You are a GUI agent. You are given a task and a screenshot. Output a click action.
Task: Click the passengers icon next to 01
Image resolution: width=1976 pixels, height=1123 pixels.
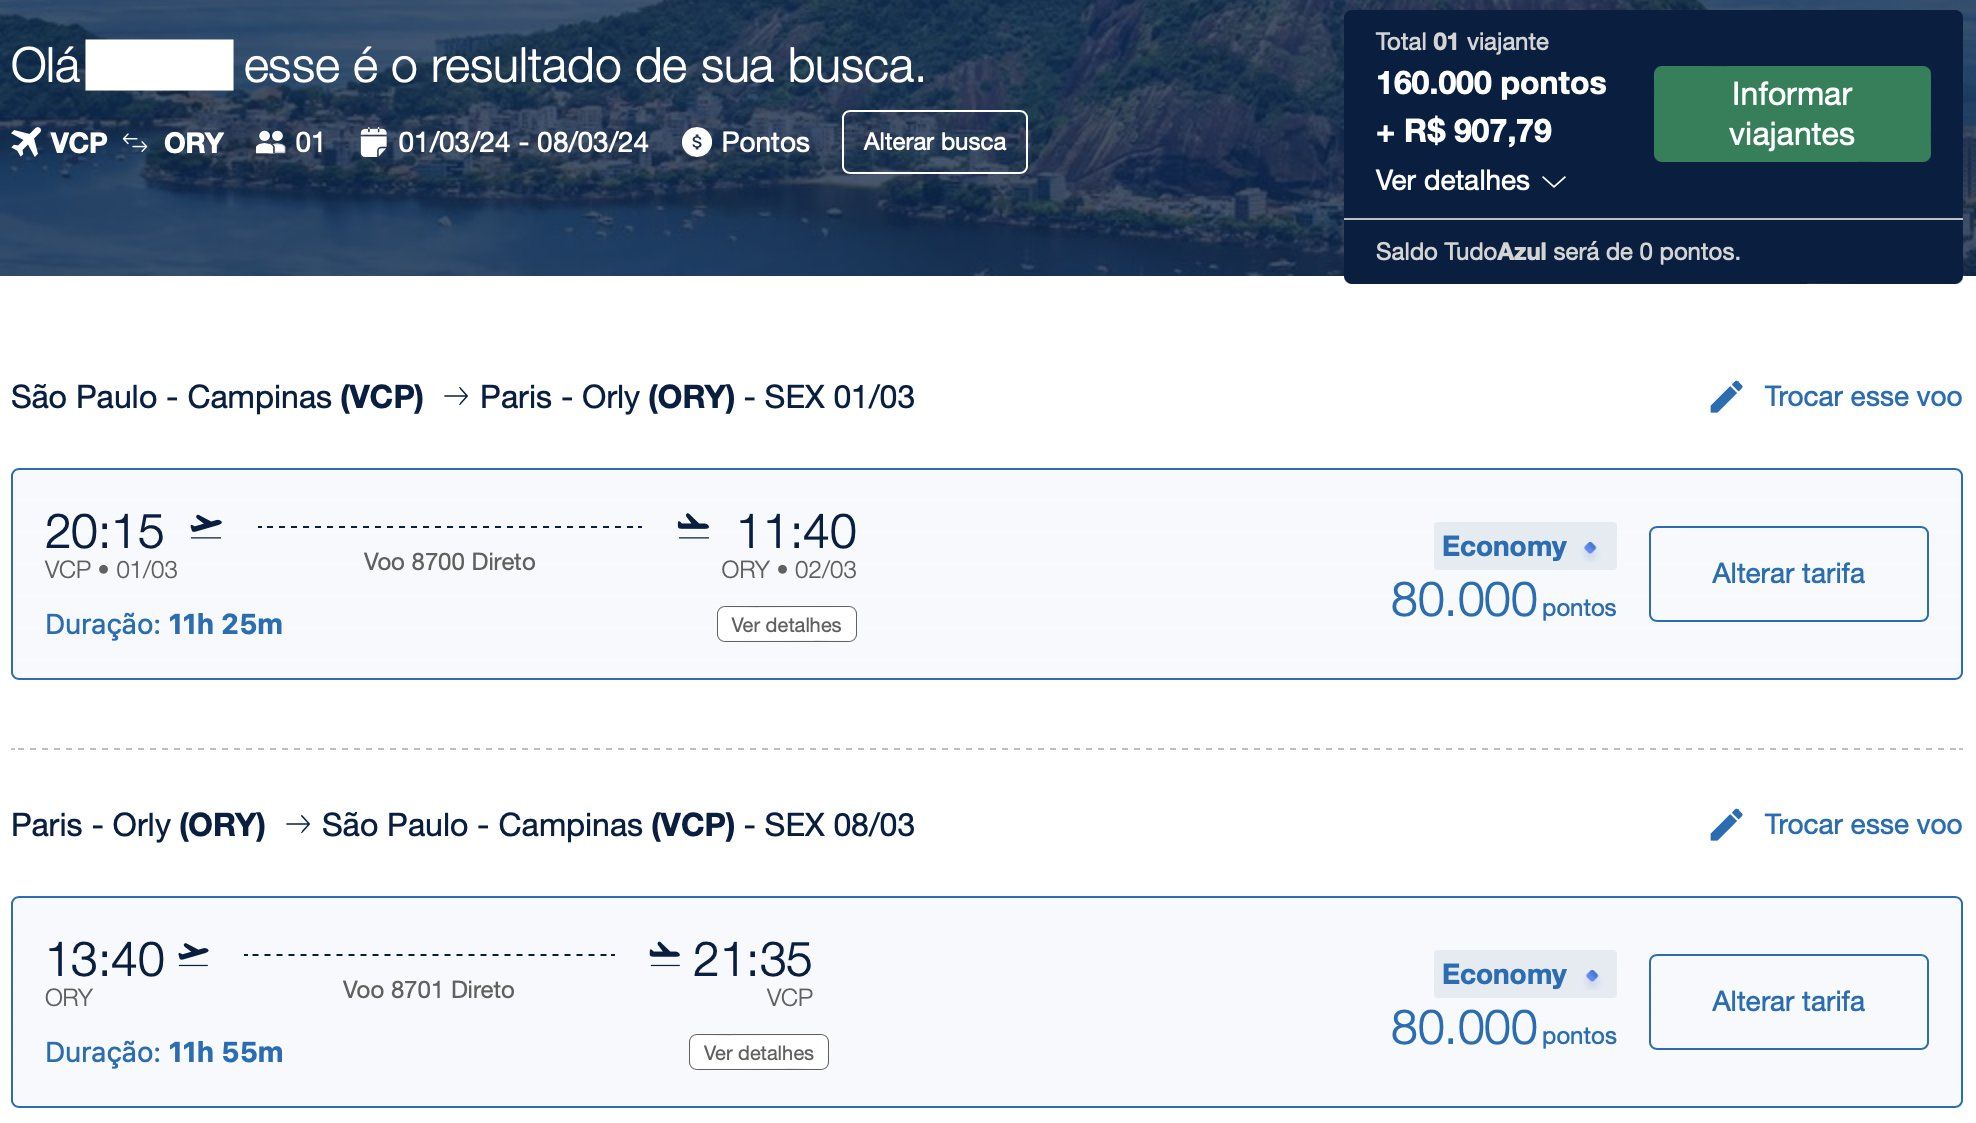point(270,142)
